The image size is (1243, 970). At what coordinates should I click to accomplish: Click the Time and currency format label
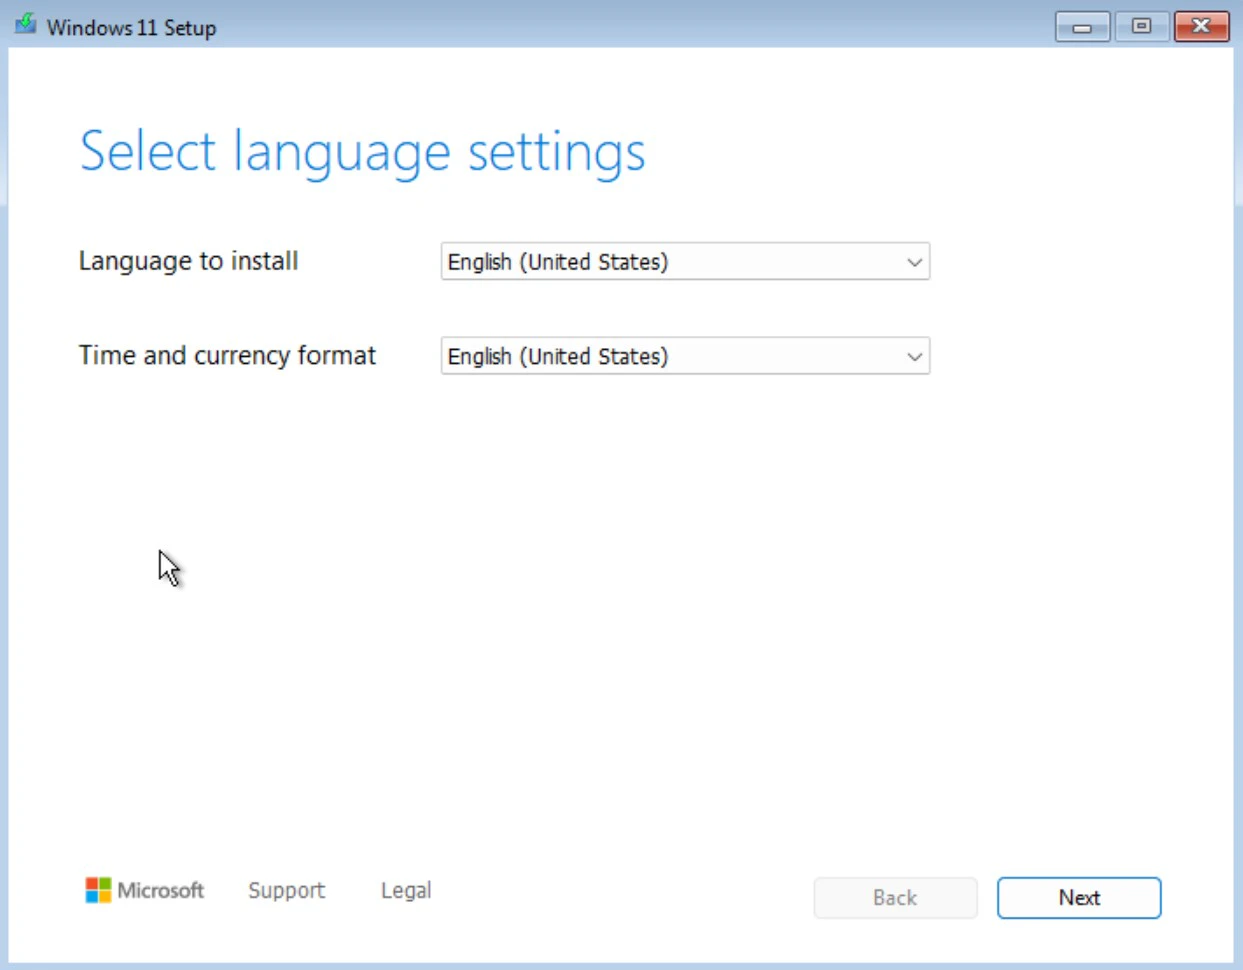[x=227, y=355]
